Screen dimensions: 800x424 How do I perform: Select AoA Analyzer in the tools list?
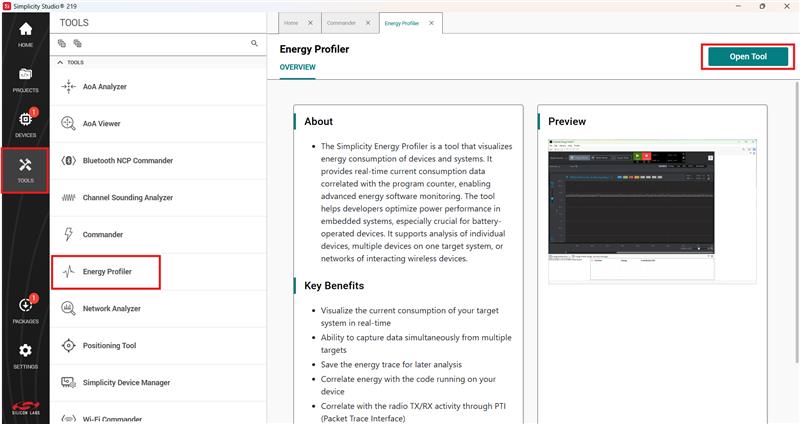point(104,87)
